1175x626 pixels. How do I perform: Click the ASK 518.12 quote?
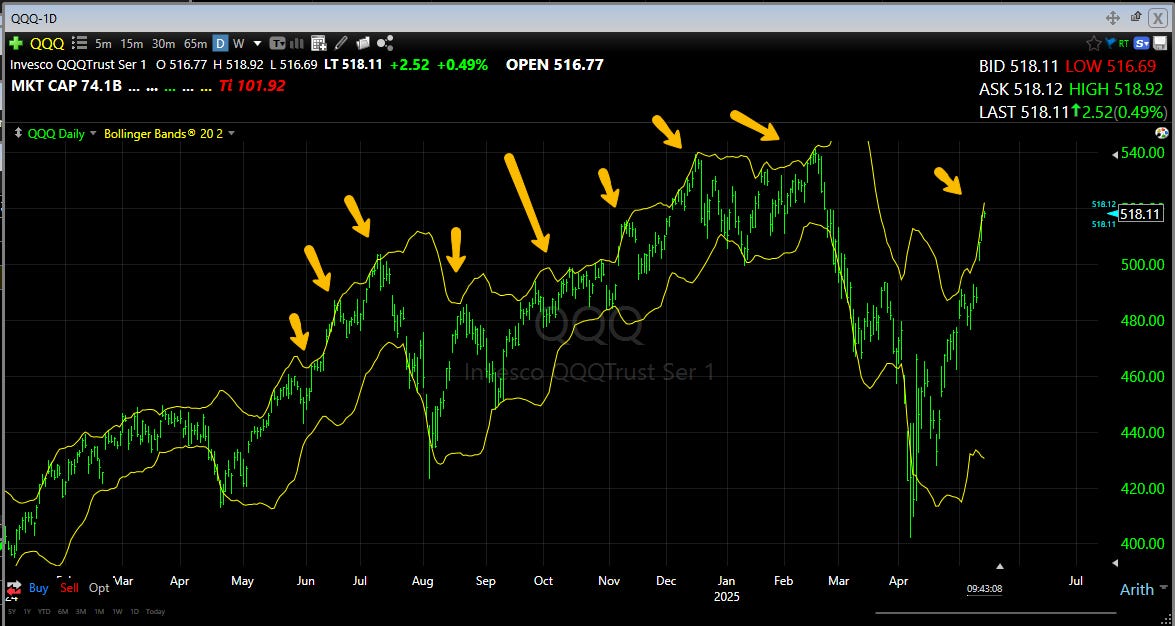pos(1021,89)
